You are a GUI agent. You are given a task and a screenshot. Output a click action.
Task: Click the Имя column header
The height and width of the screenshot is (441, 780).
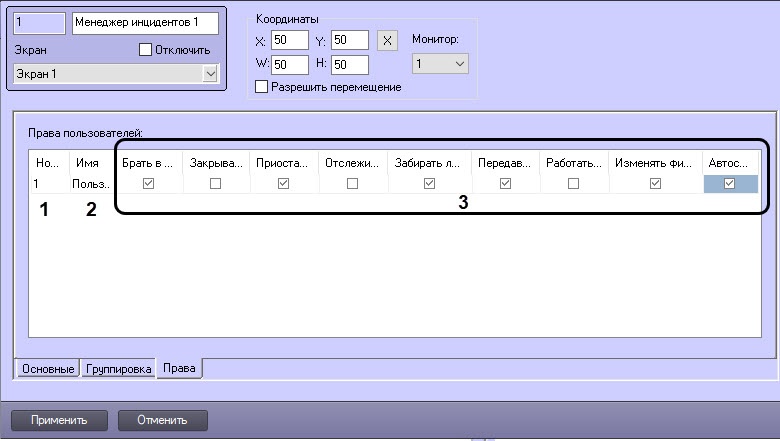(x=86, y=162)
